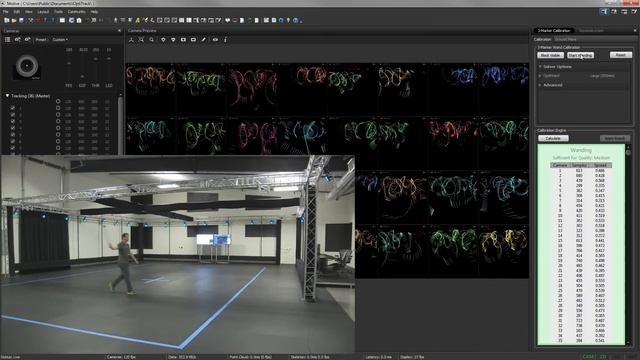
Task: Click the third layout icon at top right
Action: (x=624, y=12)
